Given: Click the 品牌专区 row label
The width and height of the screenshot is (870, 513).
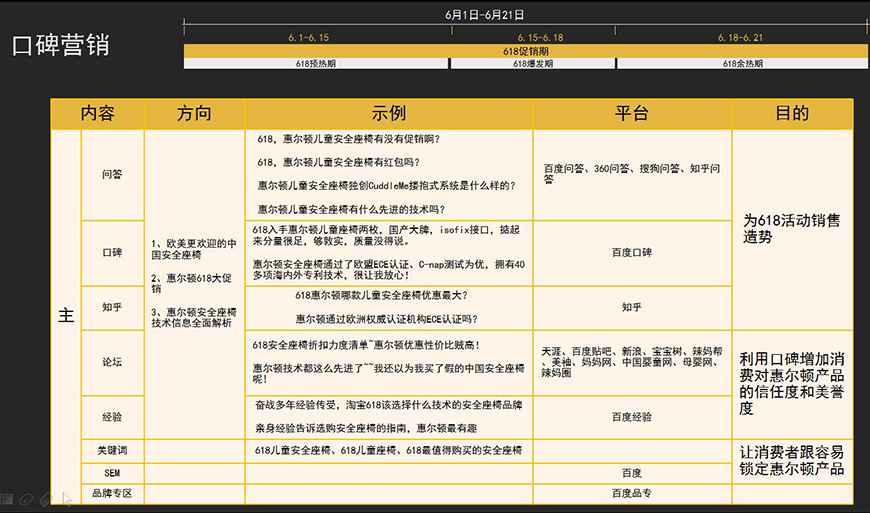Looking at the screenshot, I should 112,493.
